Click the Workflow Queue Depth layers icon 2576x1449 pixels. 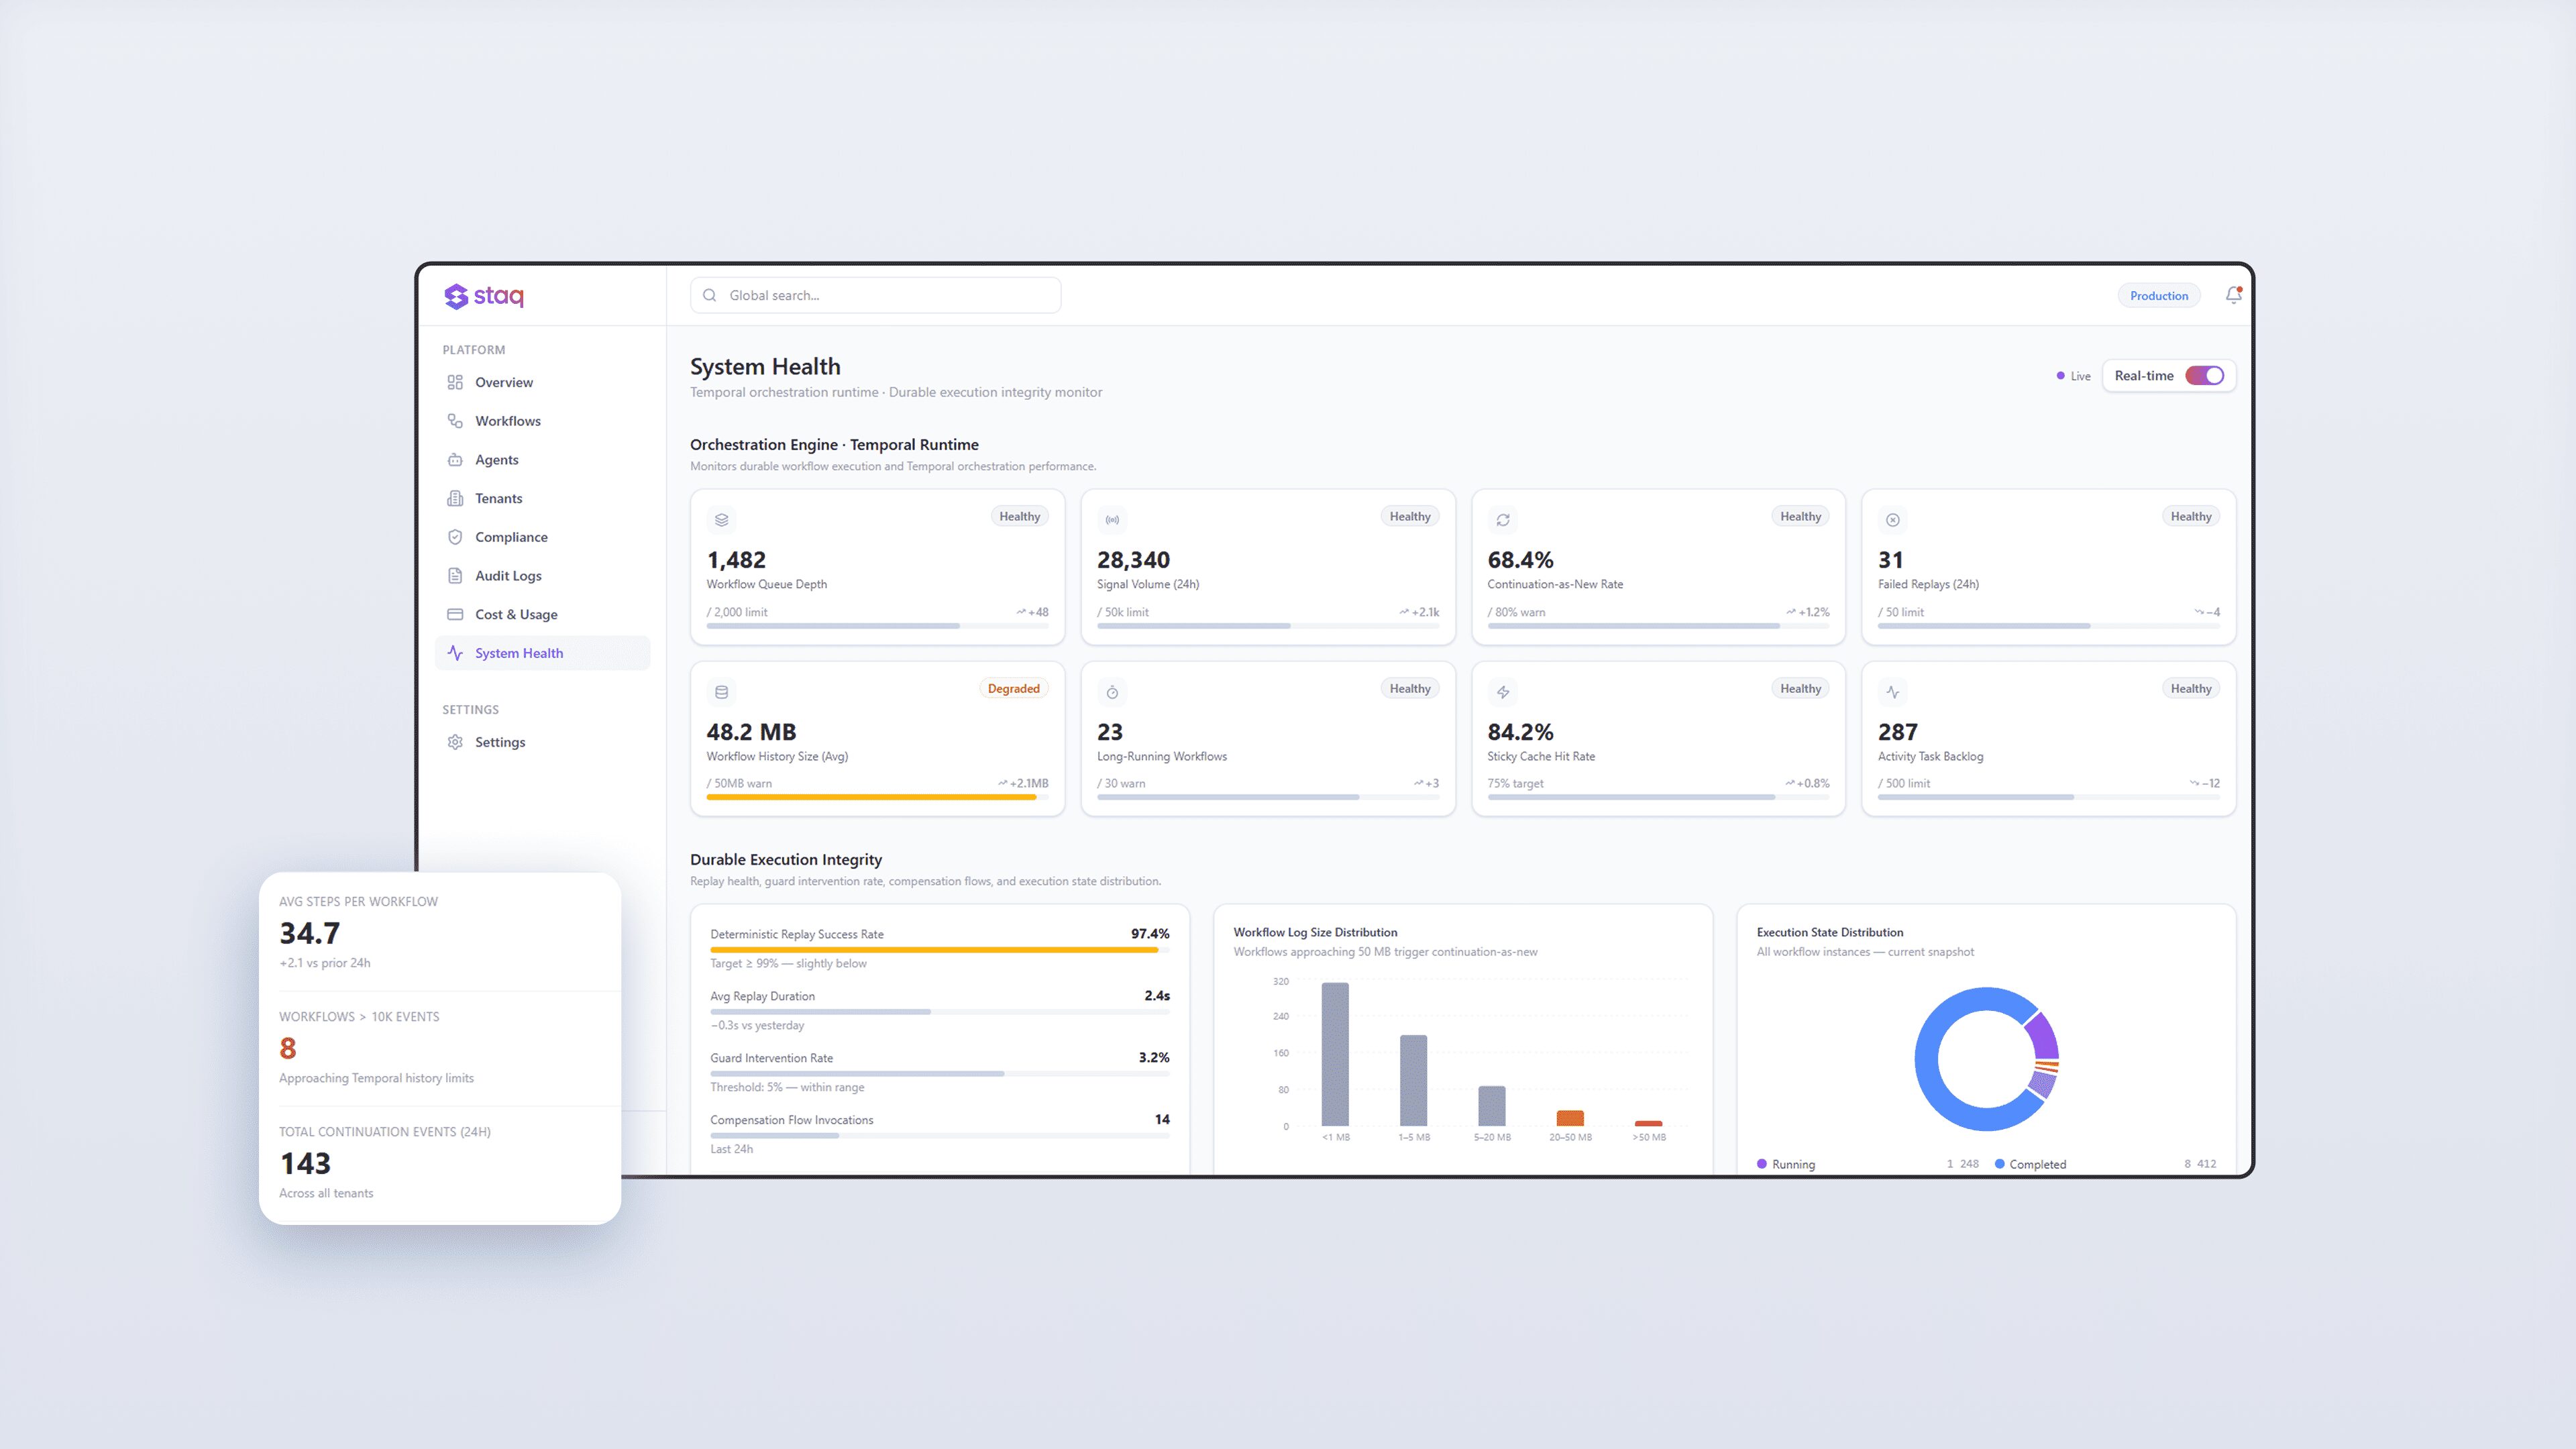pos(721,520)
